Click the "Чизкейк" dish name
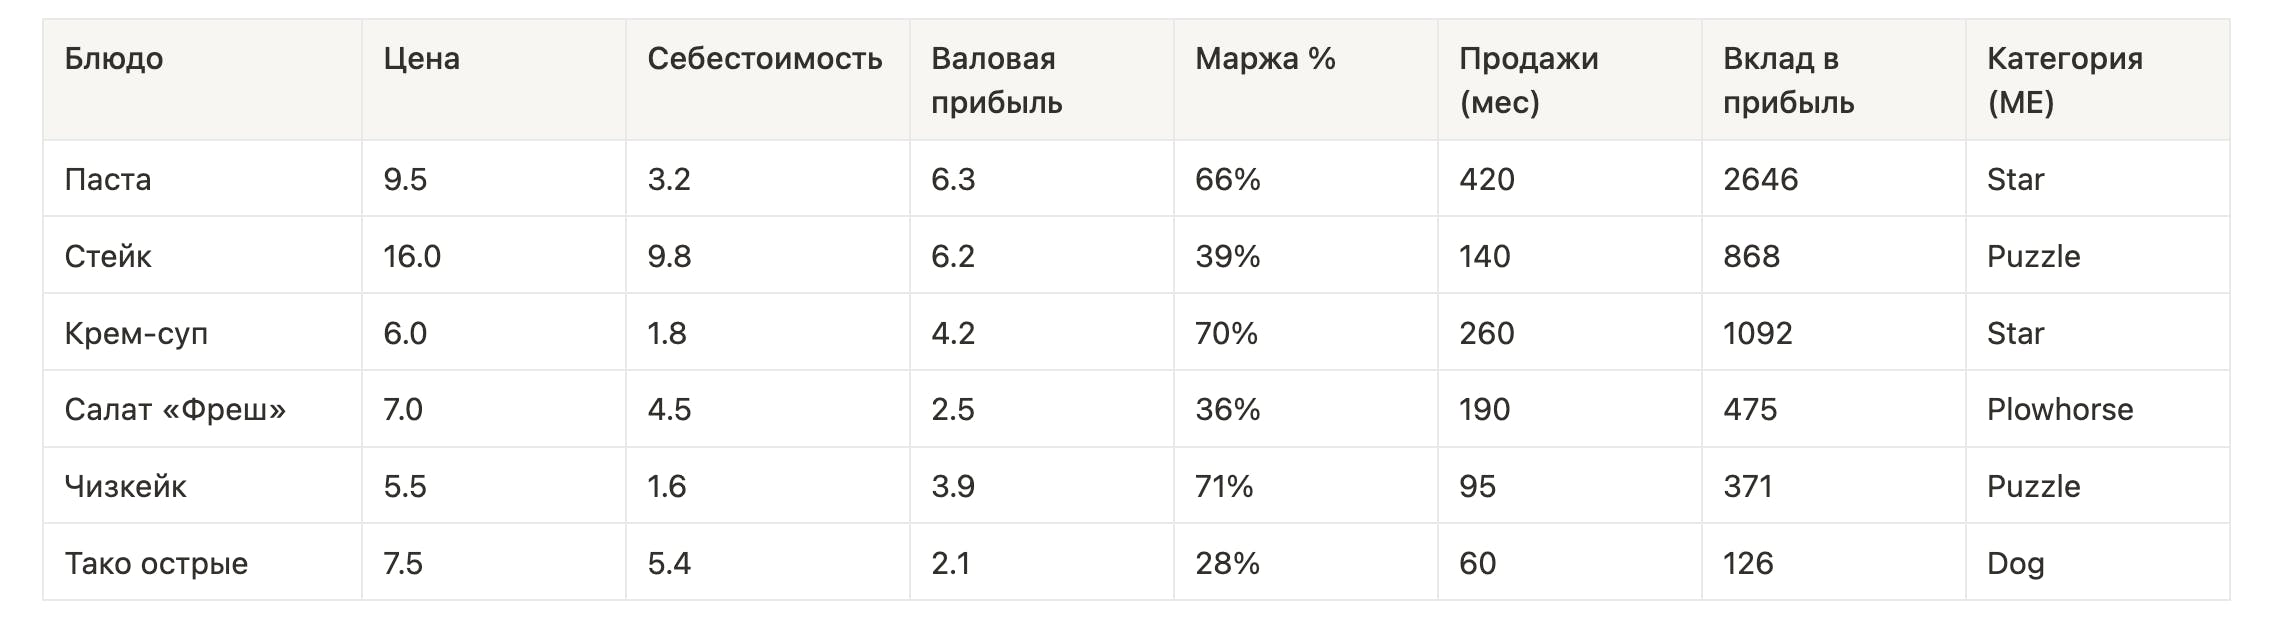The height and width of the screenshot is (634, 2270). [125, 487]
